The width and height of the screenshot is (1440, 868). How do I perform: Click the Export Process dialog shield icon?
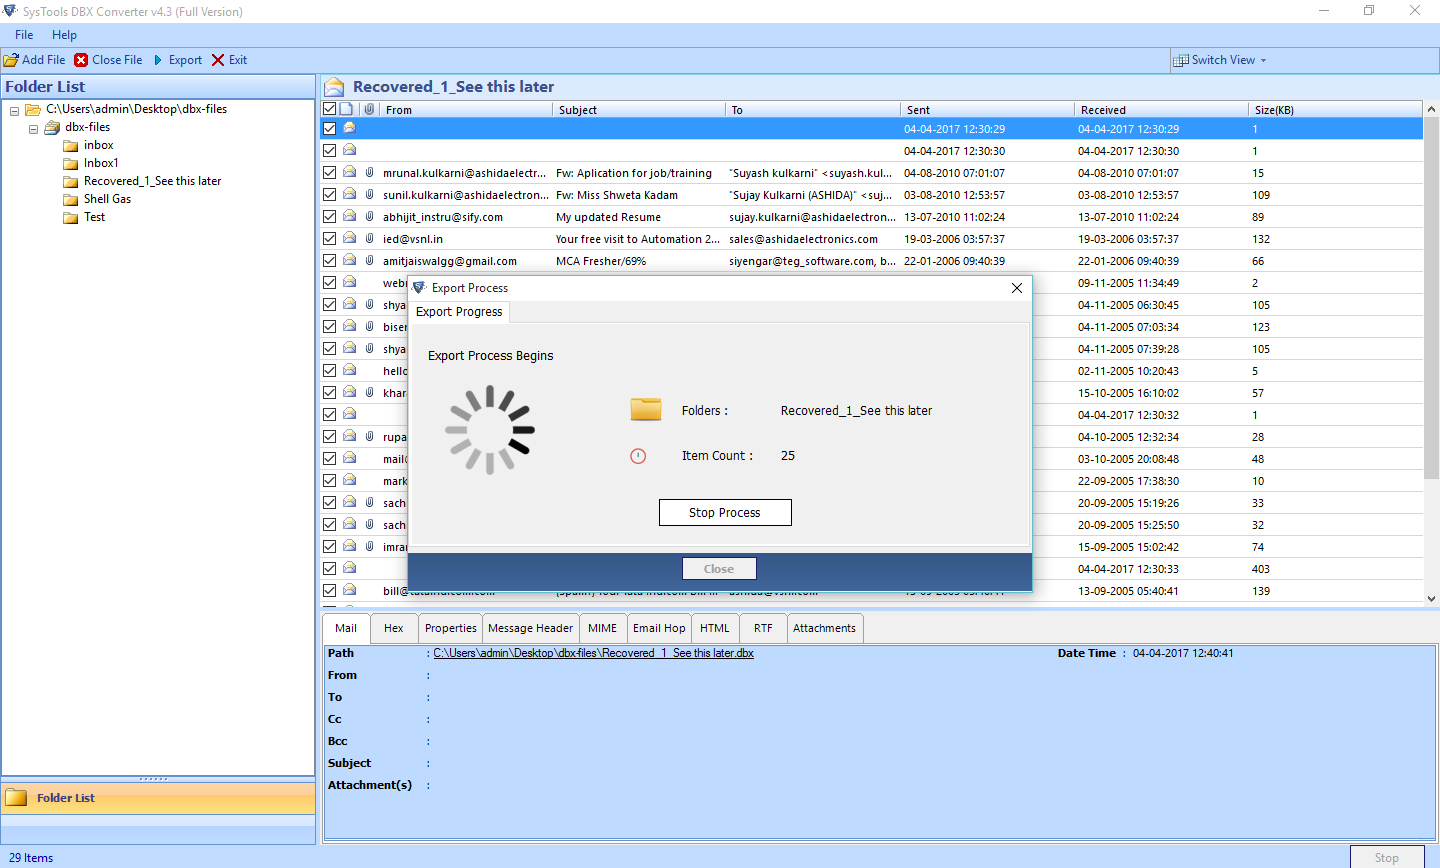tap(419, 288)
